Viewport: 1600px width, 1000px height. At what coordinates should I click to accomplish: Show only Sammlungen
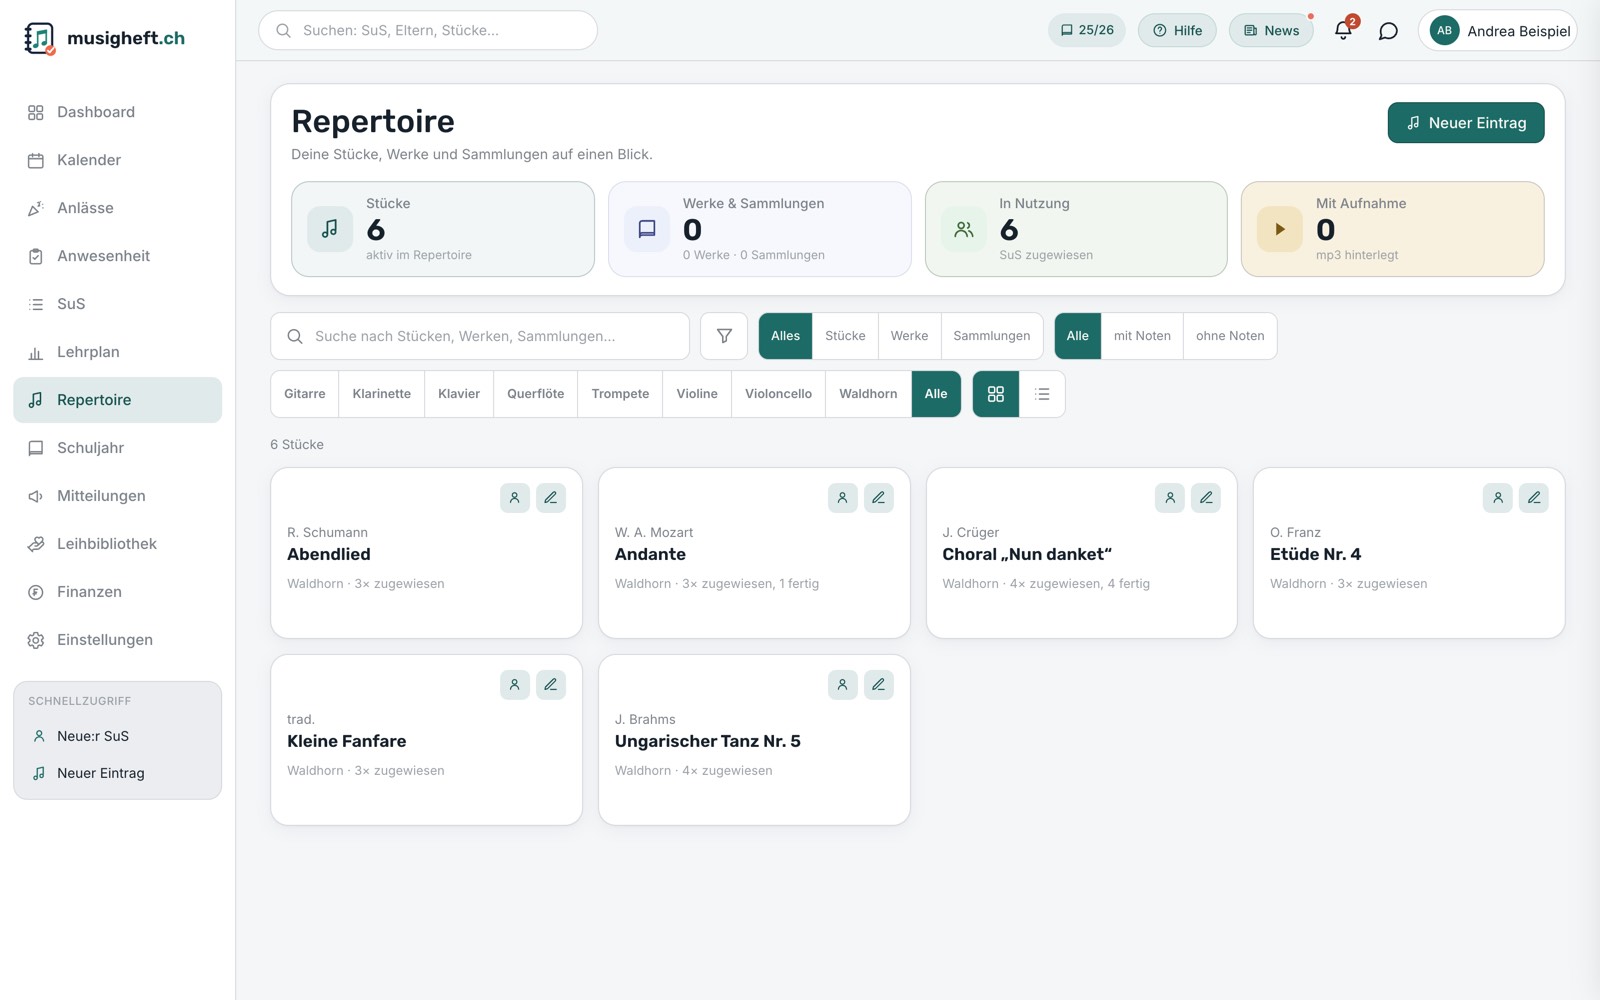click(991, 336)
